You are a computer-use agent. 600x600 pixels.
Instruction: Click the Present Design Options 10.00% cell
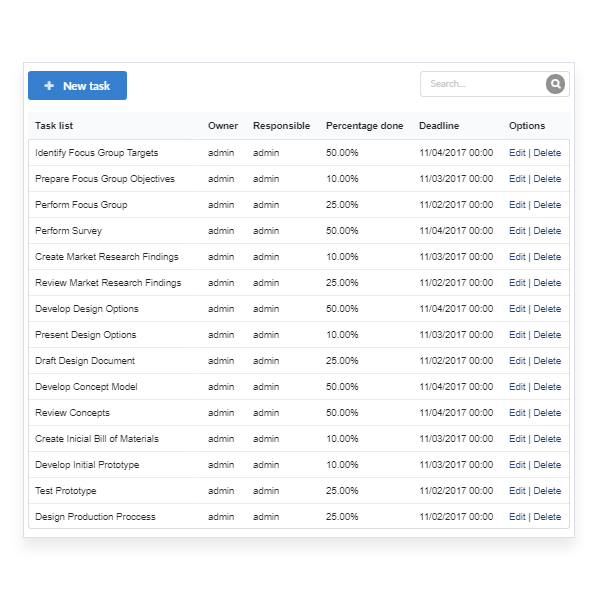pyautogui.click(x=342, y=335)
